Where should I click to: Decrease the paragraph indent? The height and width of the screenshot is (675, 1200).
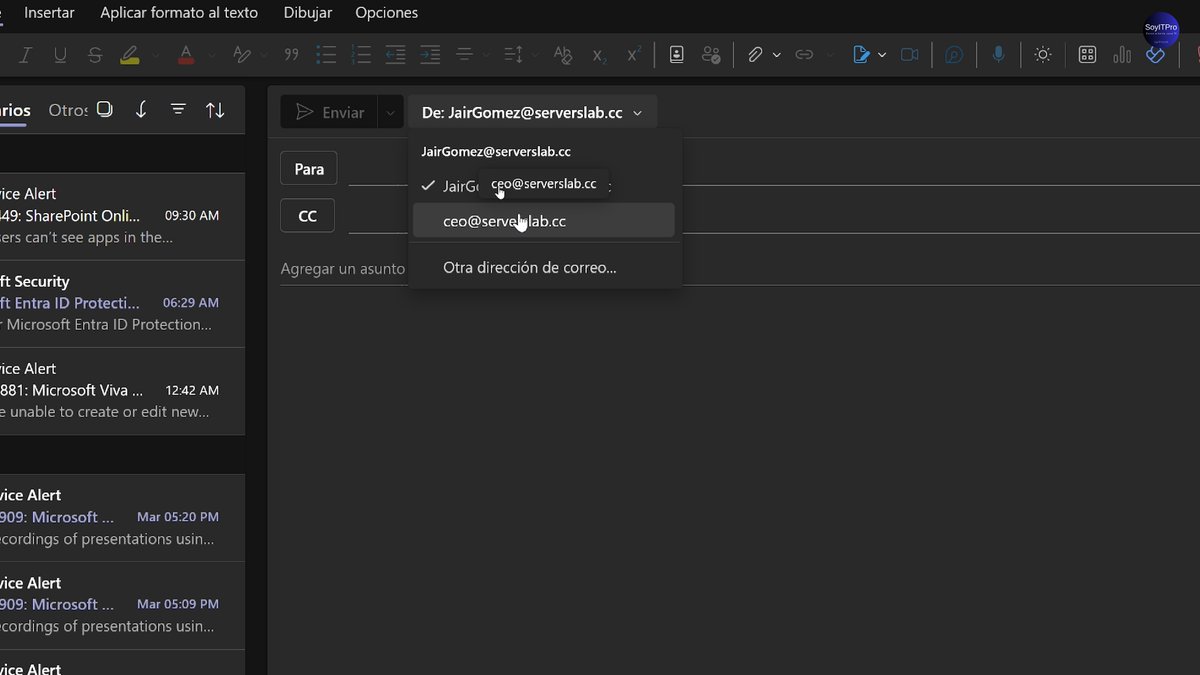point(396,55)
